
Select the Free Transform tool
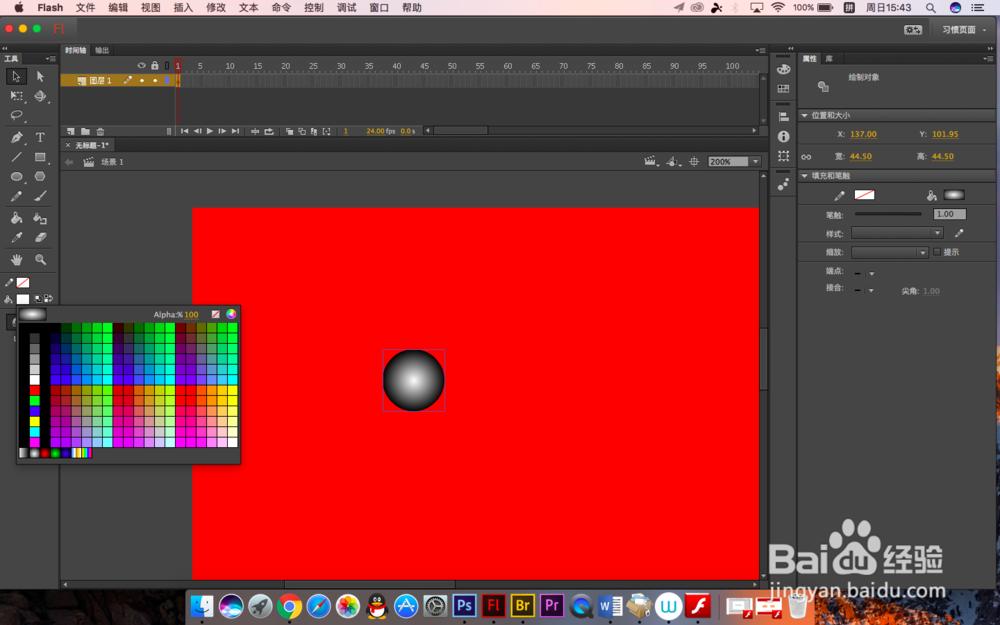(x=16, y=96)
